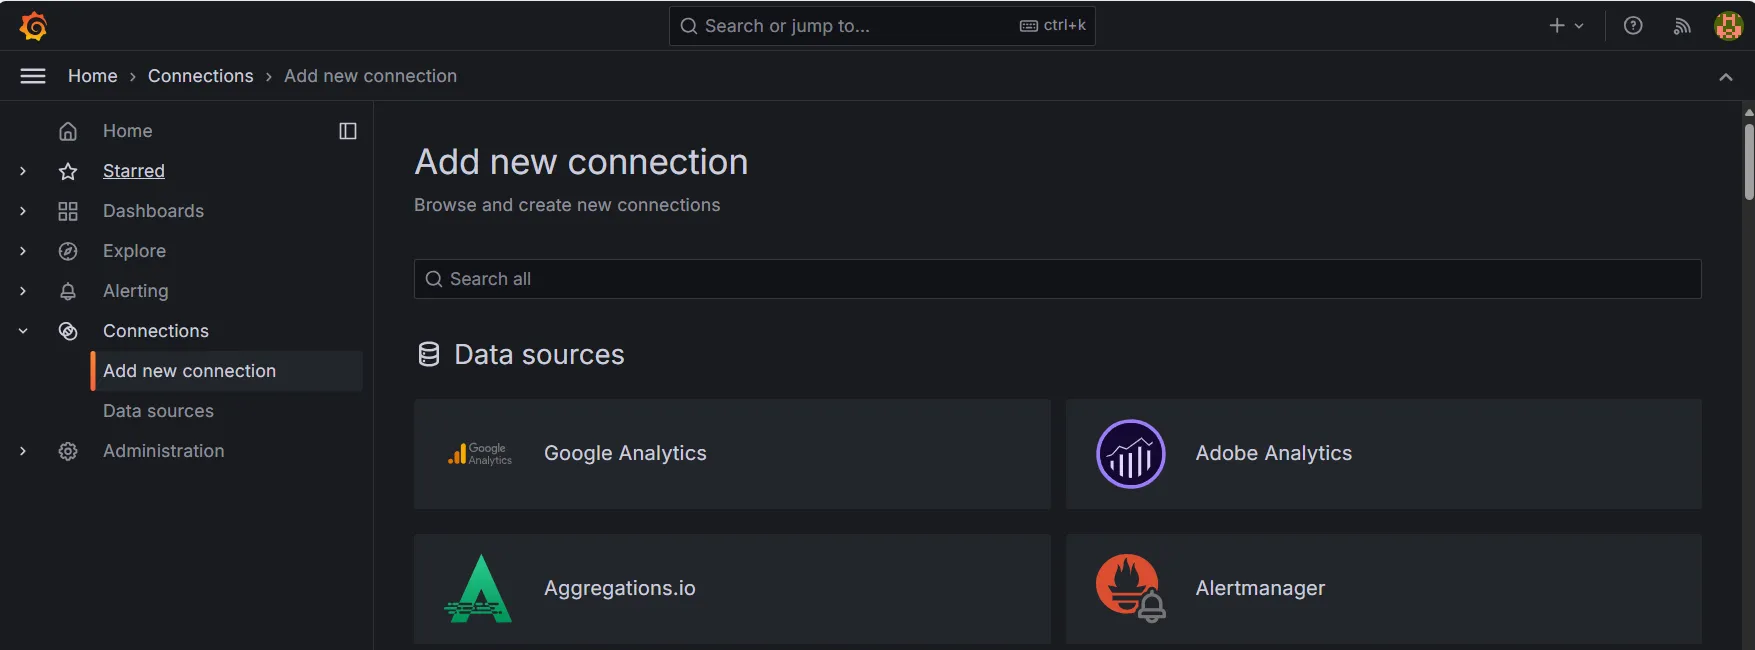Undock the sidebar menu panel
1755x650 pixels.
coord(348,131)
